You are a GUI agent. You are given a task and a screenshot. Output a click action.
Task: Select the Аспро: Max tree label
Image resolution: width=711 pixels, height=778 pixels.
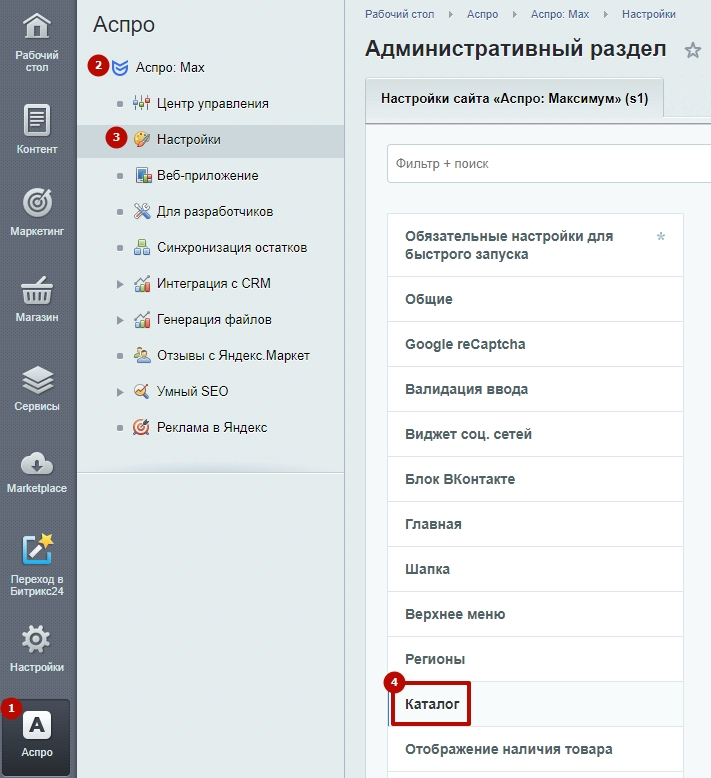(x=170, y=67)
